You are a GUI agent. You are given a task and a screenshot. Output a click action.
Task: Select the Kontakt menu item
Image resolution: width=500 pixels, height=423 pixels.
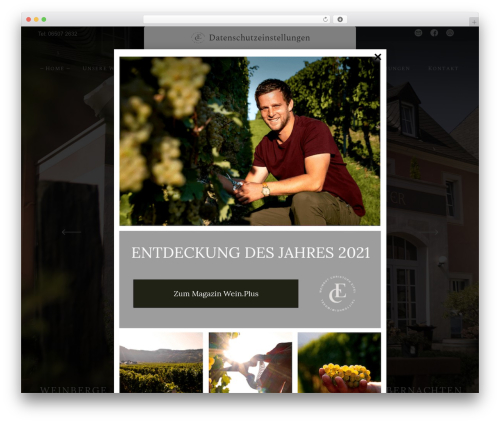(443, 68)
